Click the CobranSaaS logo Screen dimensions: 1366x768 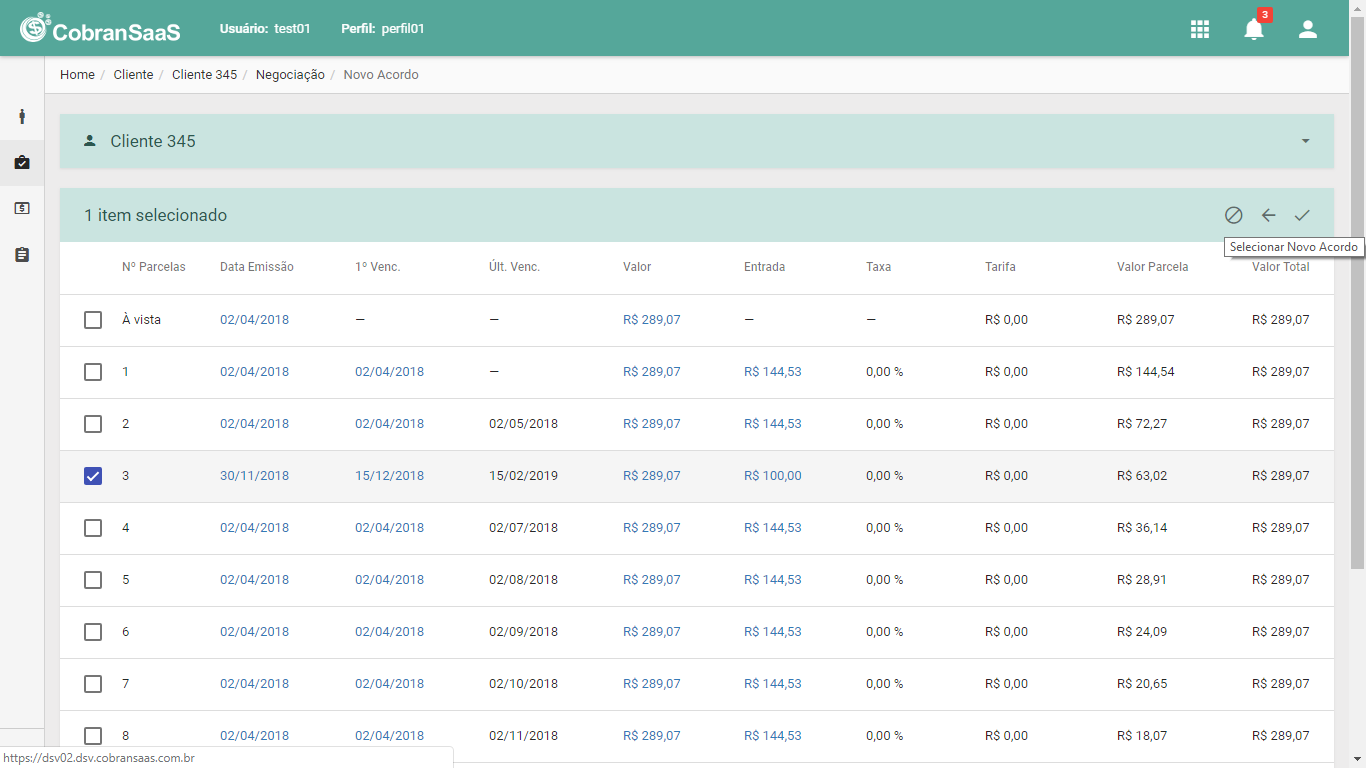100,29
